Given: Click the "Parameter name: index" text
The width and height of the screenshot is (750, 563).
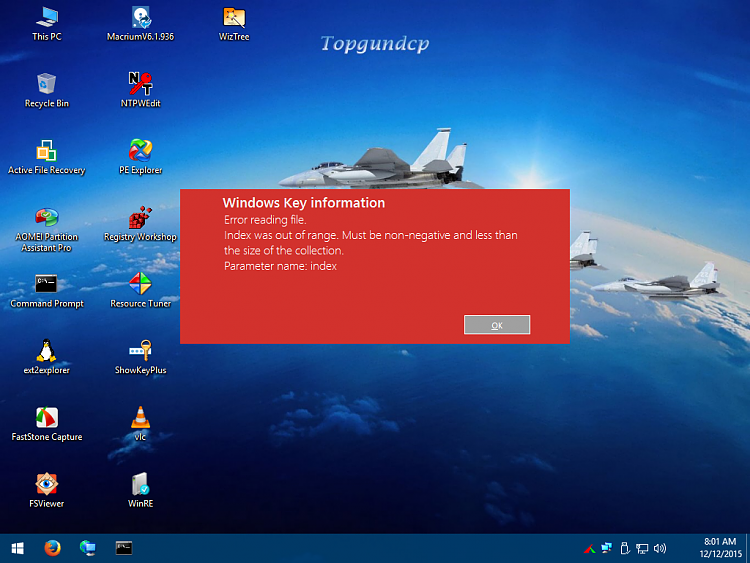Looking at the screenshot, I should (280, 266).
